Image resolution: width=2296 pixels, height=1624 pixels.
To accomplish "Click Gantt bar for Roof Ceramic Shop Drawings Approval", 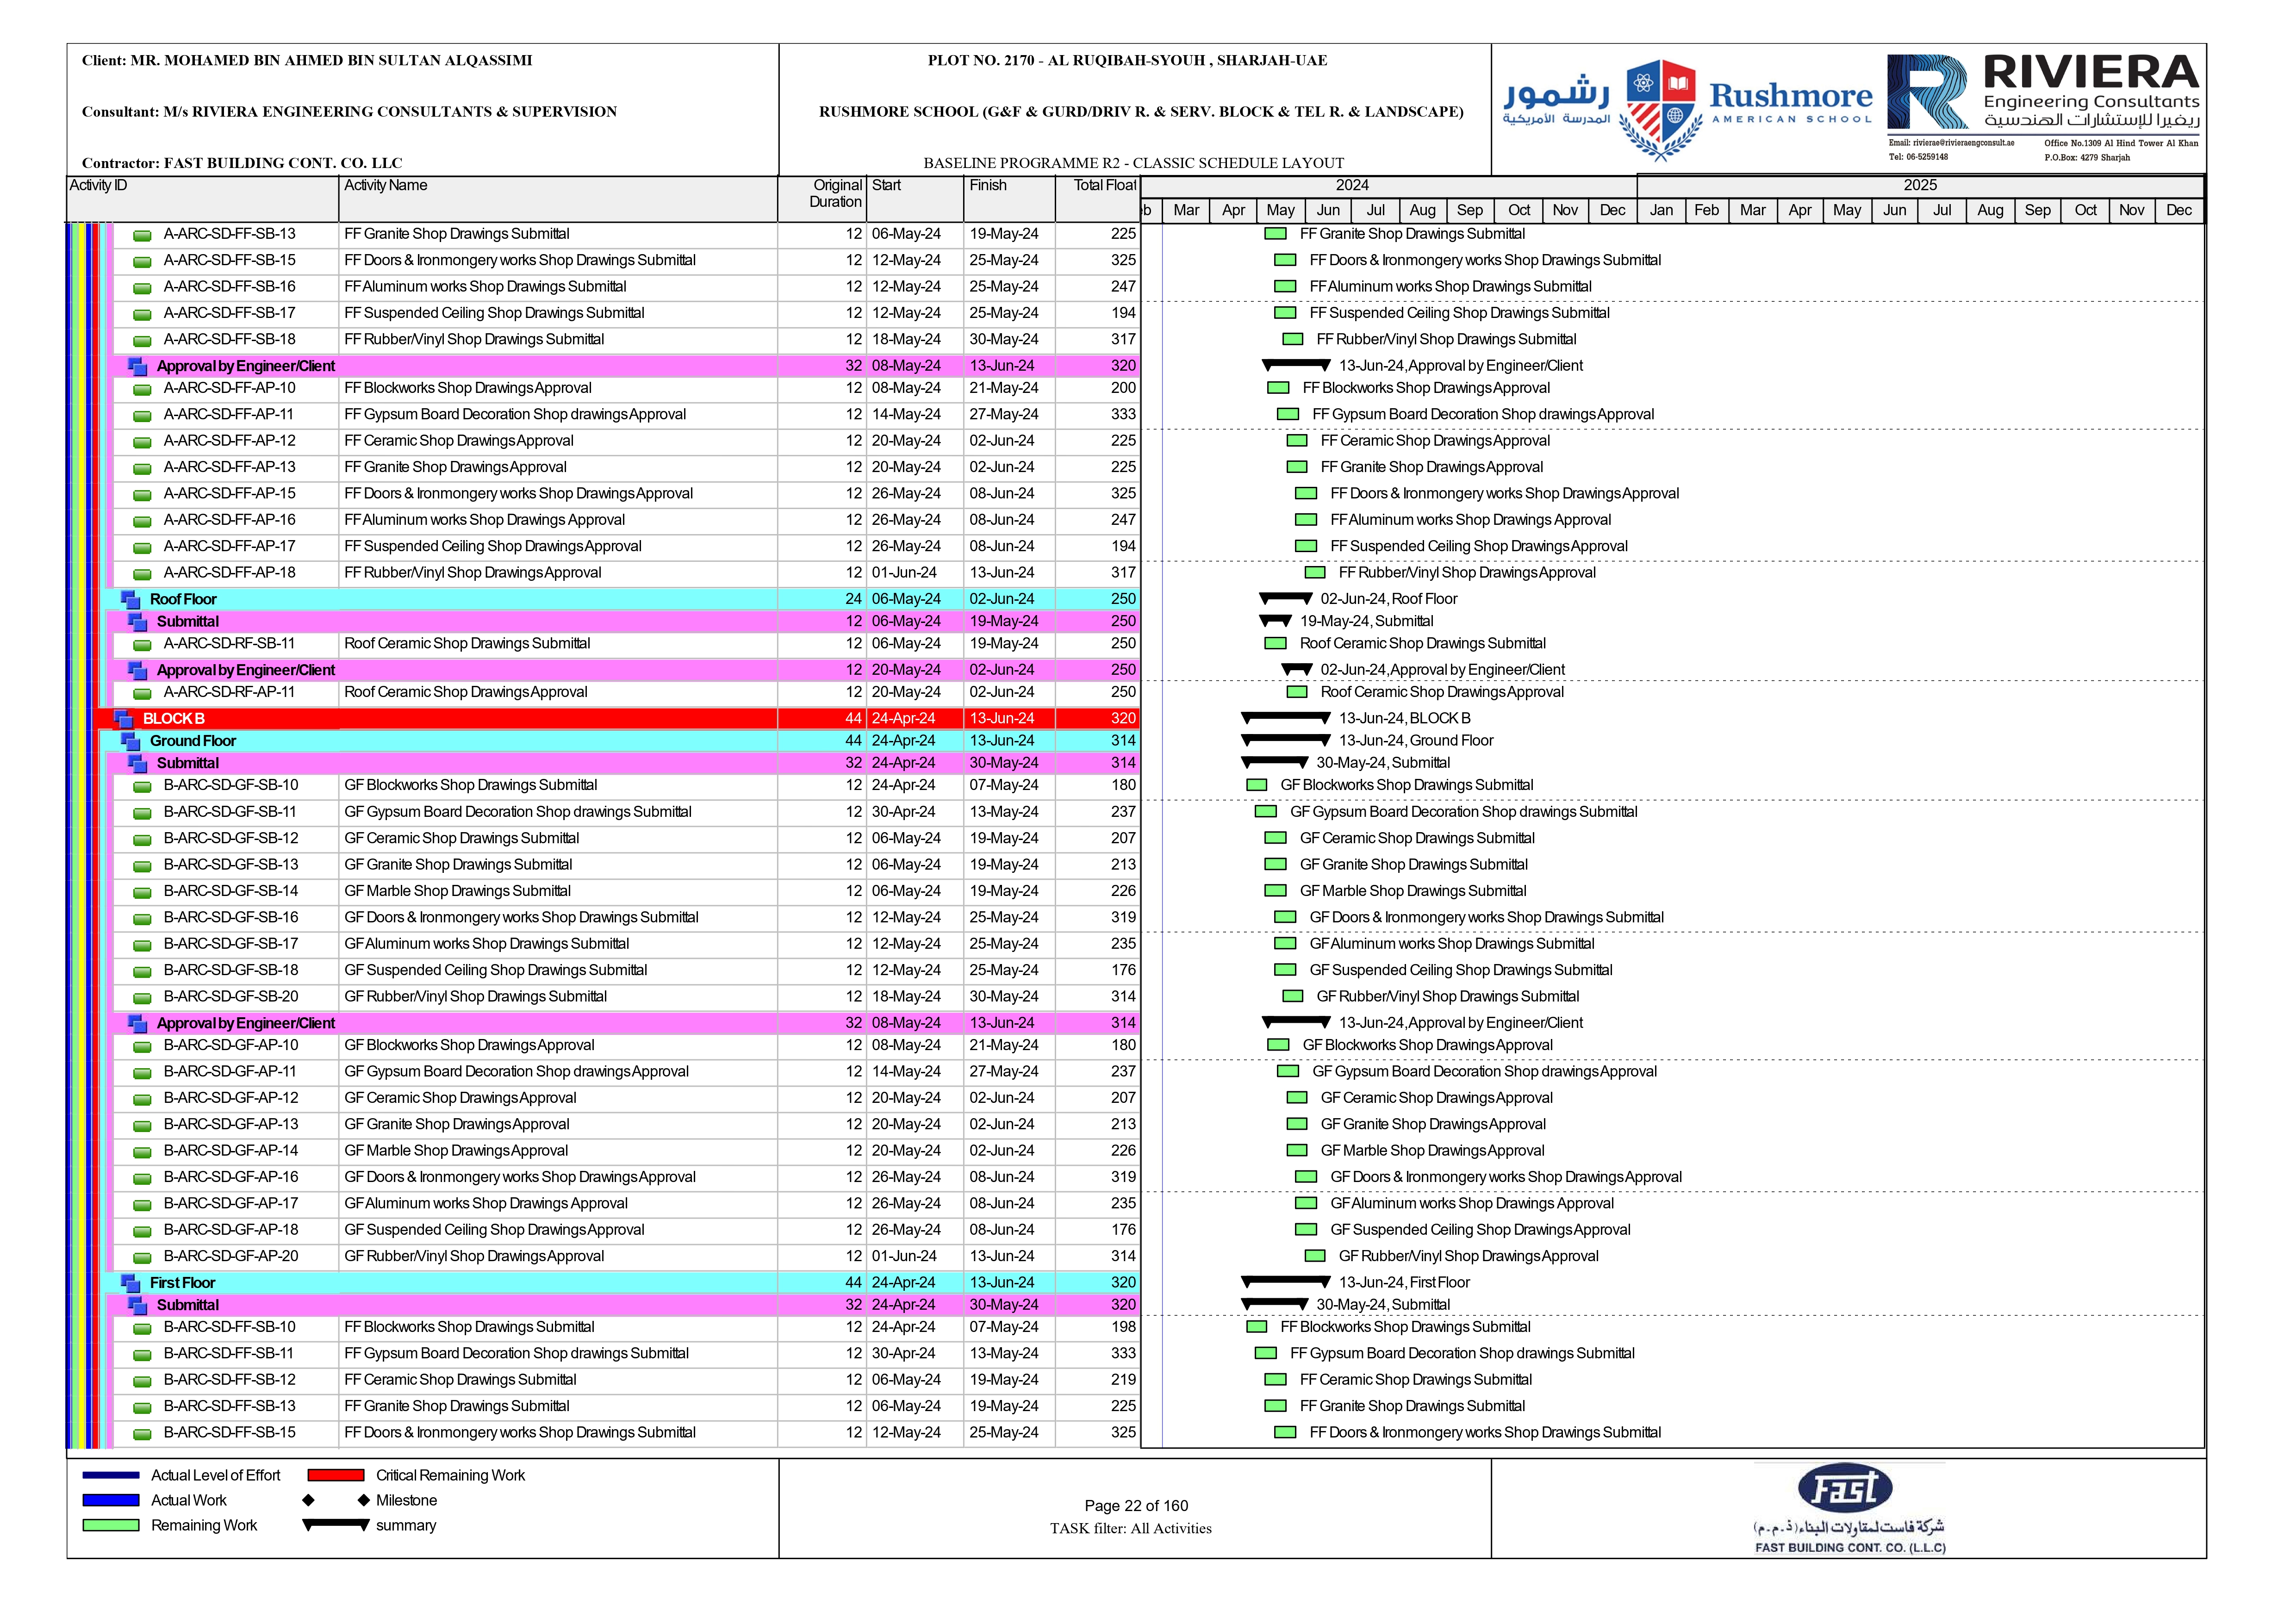I will (x=1297, y=692).
